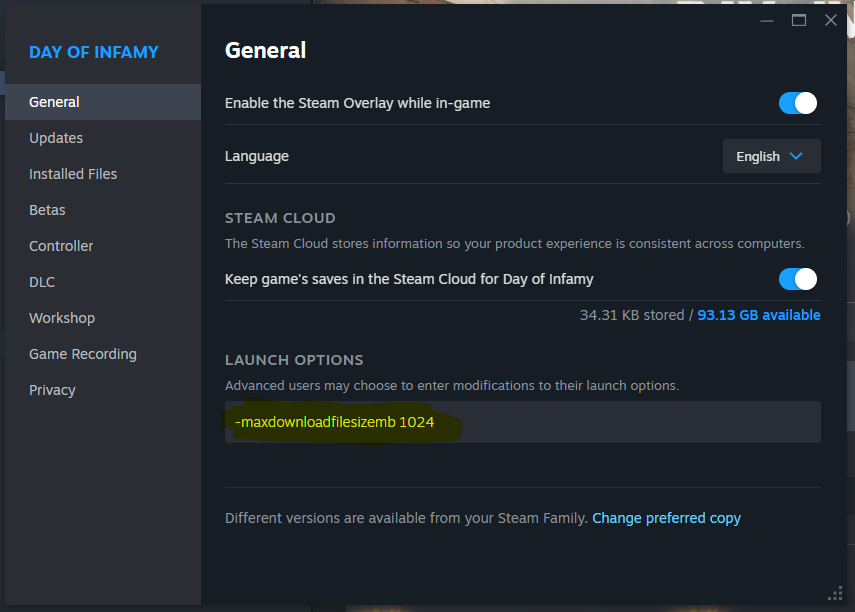Open Controller settings
The width and height of the screenshot is (855, 612).
[x=61, y=246]
